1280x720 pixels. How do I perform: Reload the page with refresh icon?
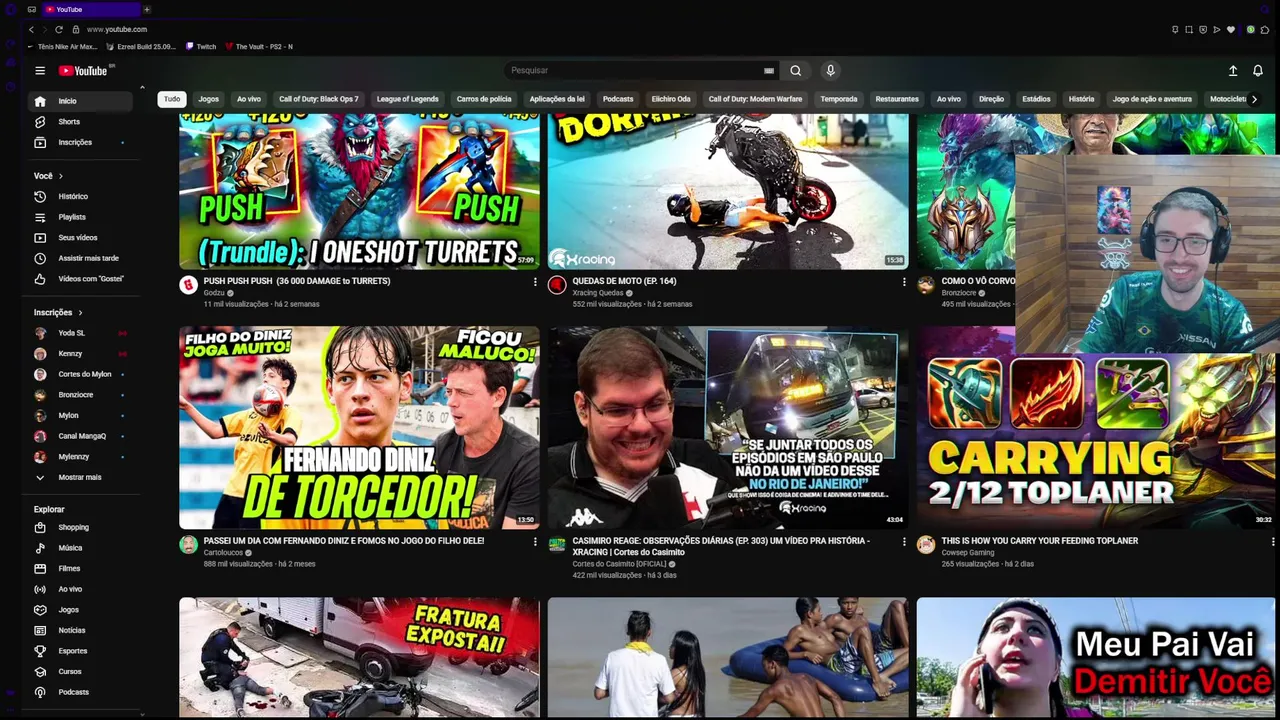[x=59, y=29]
